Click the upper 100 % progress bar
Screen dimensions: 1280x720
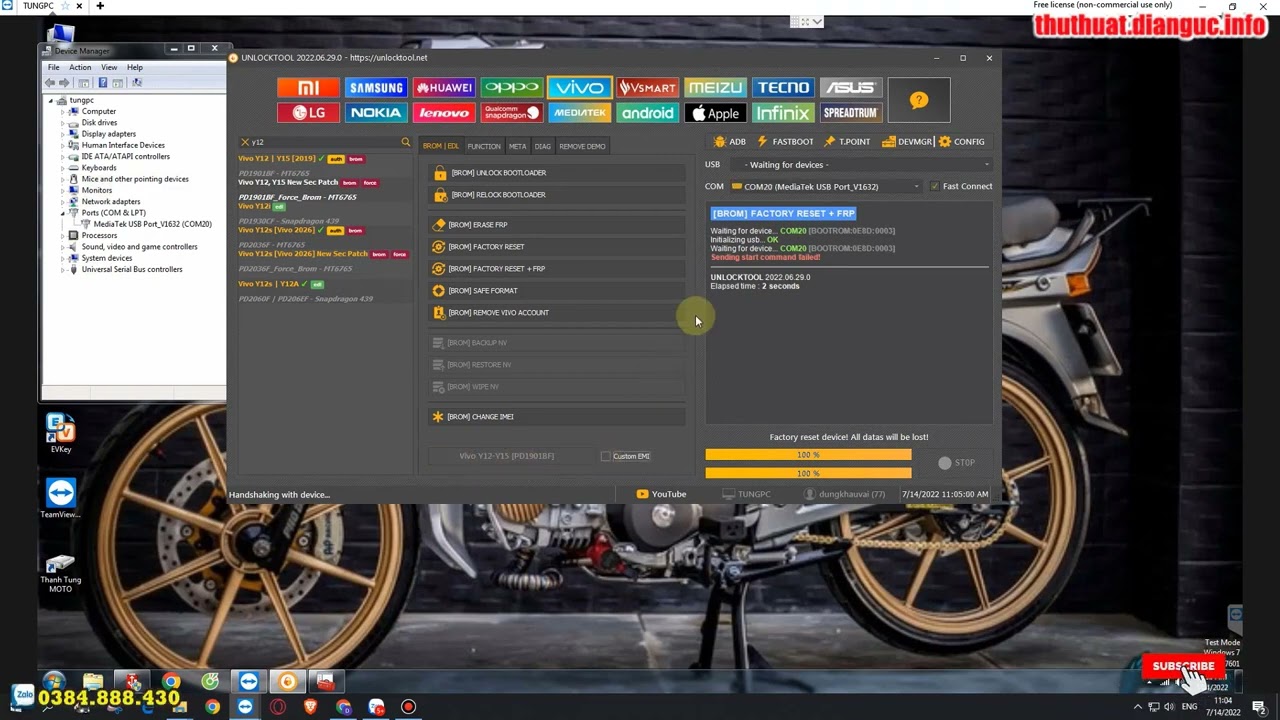pos(808,455)
